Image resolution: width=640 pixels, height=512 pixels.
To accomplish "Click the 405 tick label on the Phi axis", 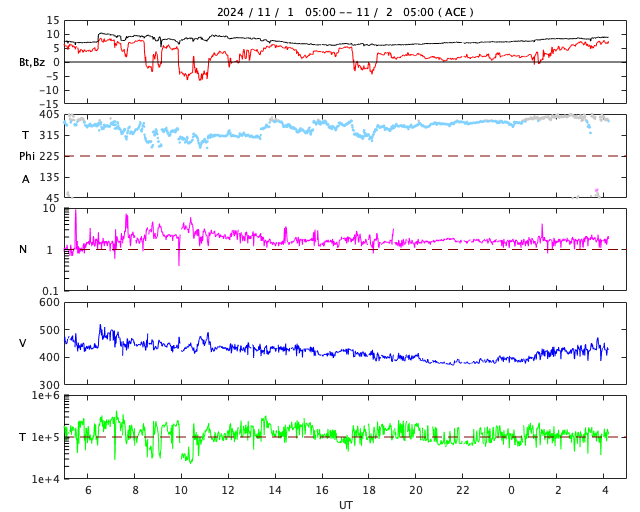I will pos(49,115).
